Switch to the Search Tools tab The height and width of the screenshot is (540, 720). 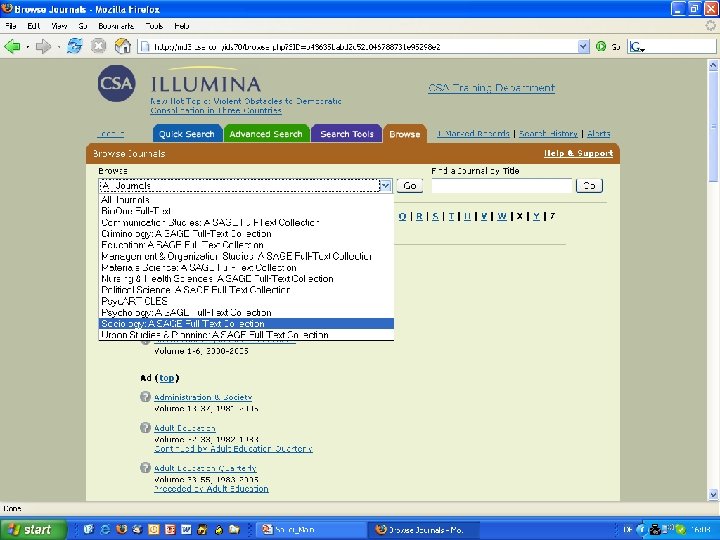click(347, 134)
